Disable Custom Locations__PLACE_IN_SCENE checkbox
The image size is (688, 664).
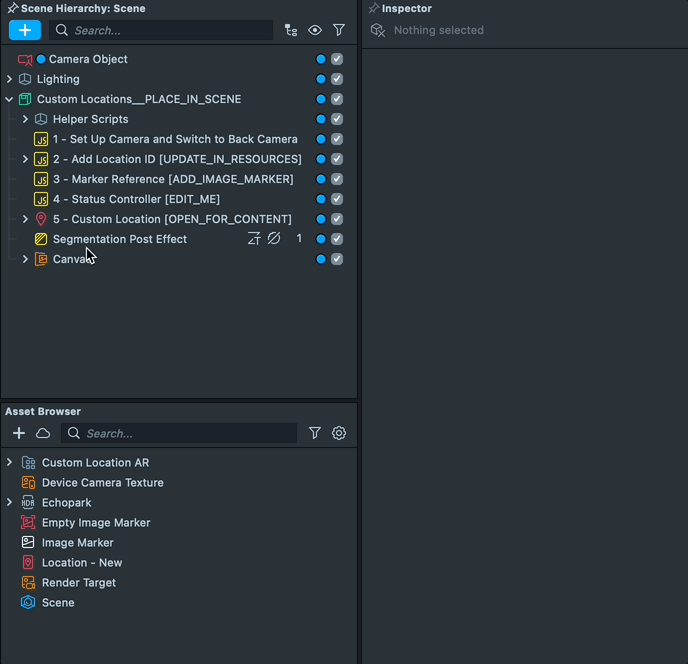pyautogui.click(x=337, y=99)
